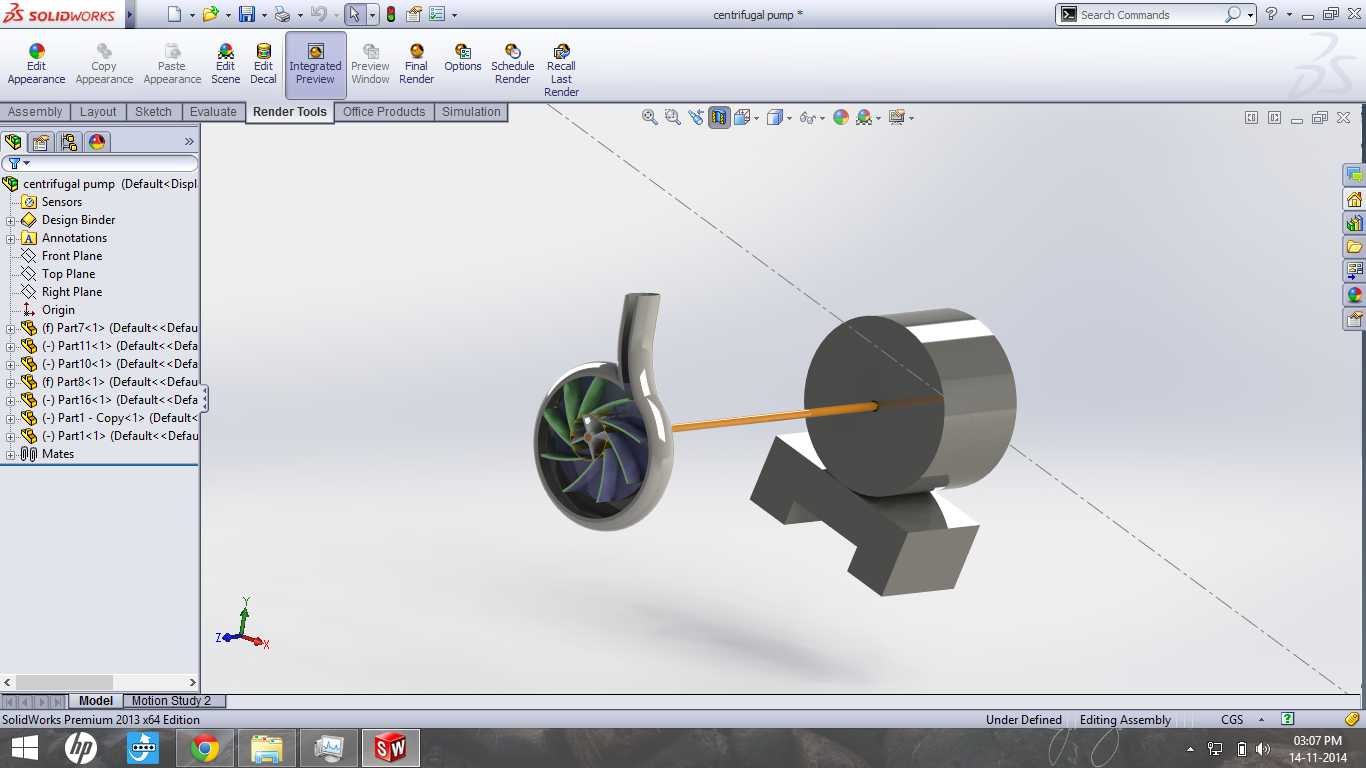Expand the Mates tree node
The width and height of the screenshot is (1366, 768).
(11, 454)
